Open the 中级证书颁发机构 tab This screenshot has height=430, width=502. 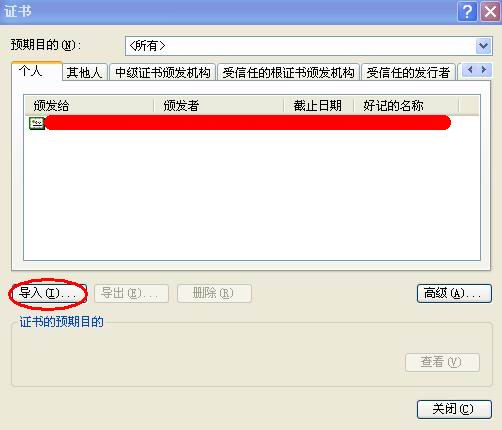pyautogui.click(x=163, y=72)
